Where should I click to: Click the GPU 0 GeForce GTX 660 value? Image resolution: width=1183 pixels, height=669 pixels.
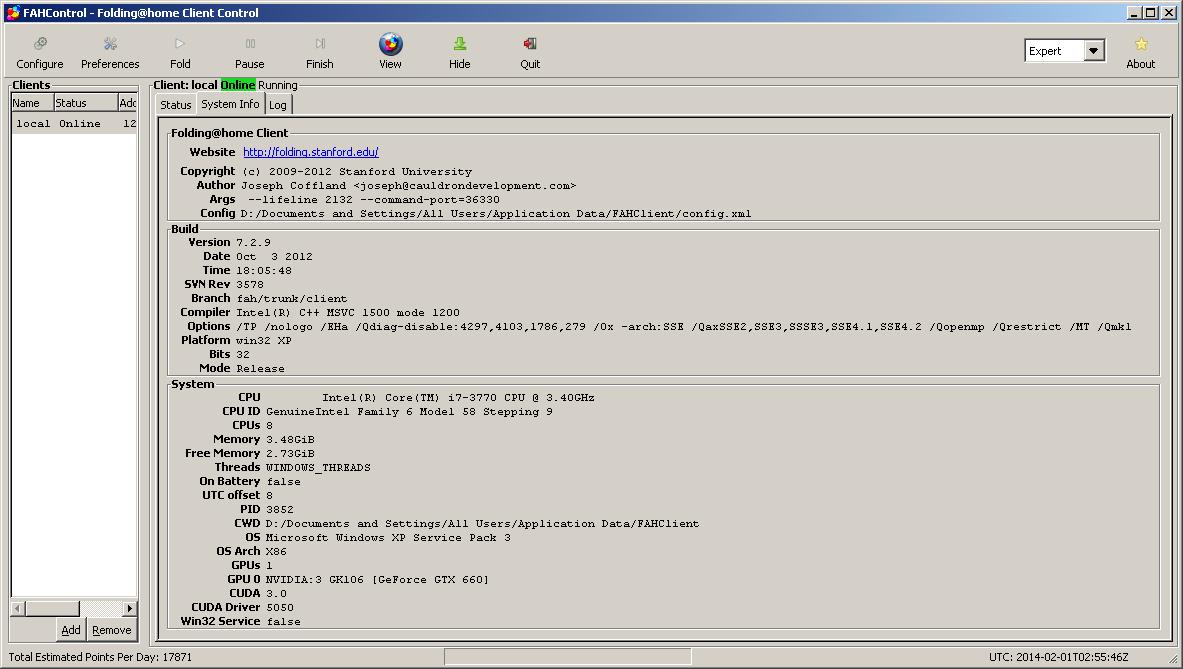pos(377,580)
